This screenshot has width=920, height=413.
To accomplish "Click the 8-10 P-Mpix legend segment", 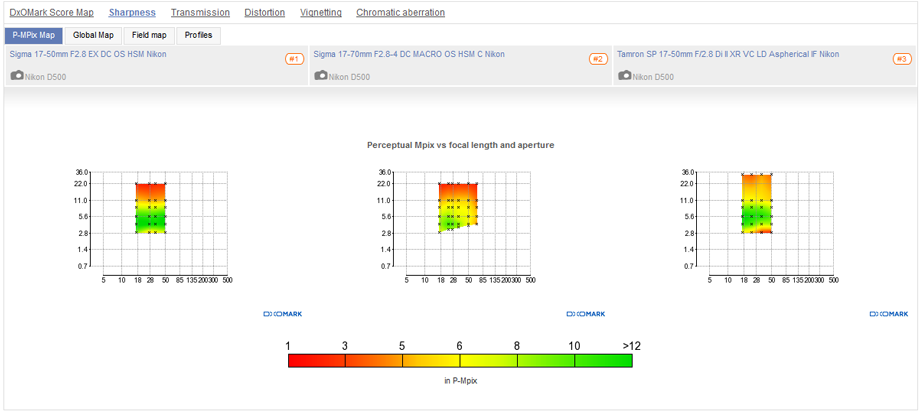I will point(546,361).
